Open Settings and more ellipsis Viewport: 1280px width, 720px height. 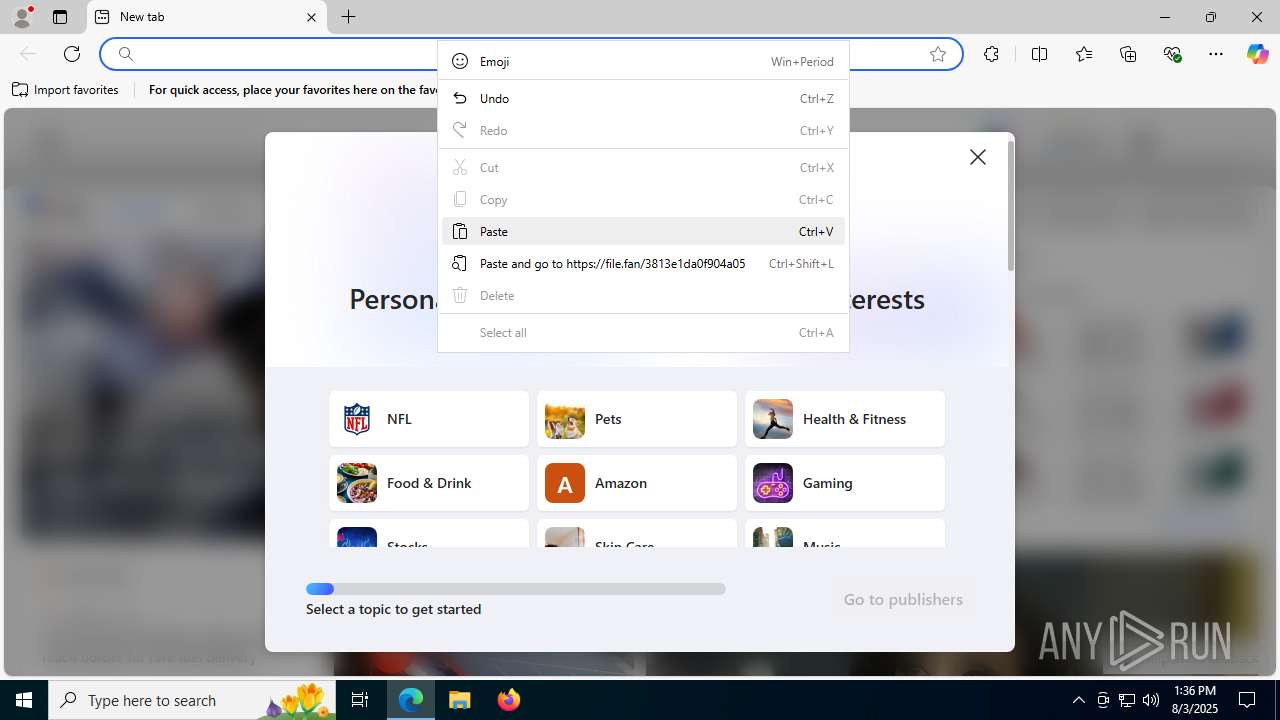[x=1216, y=54]
